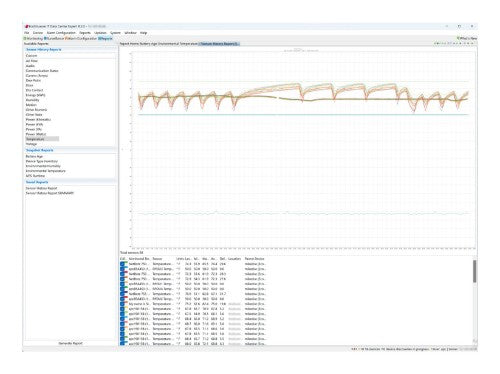This screenshot has width=500, height=374.
Task: Open the saved Sensor History Report
Action: [x=41, y=188]
